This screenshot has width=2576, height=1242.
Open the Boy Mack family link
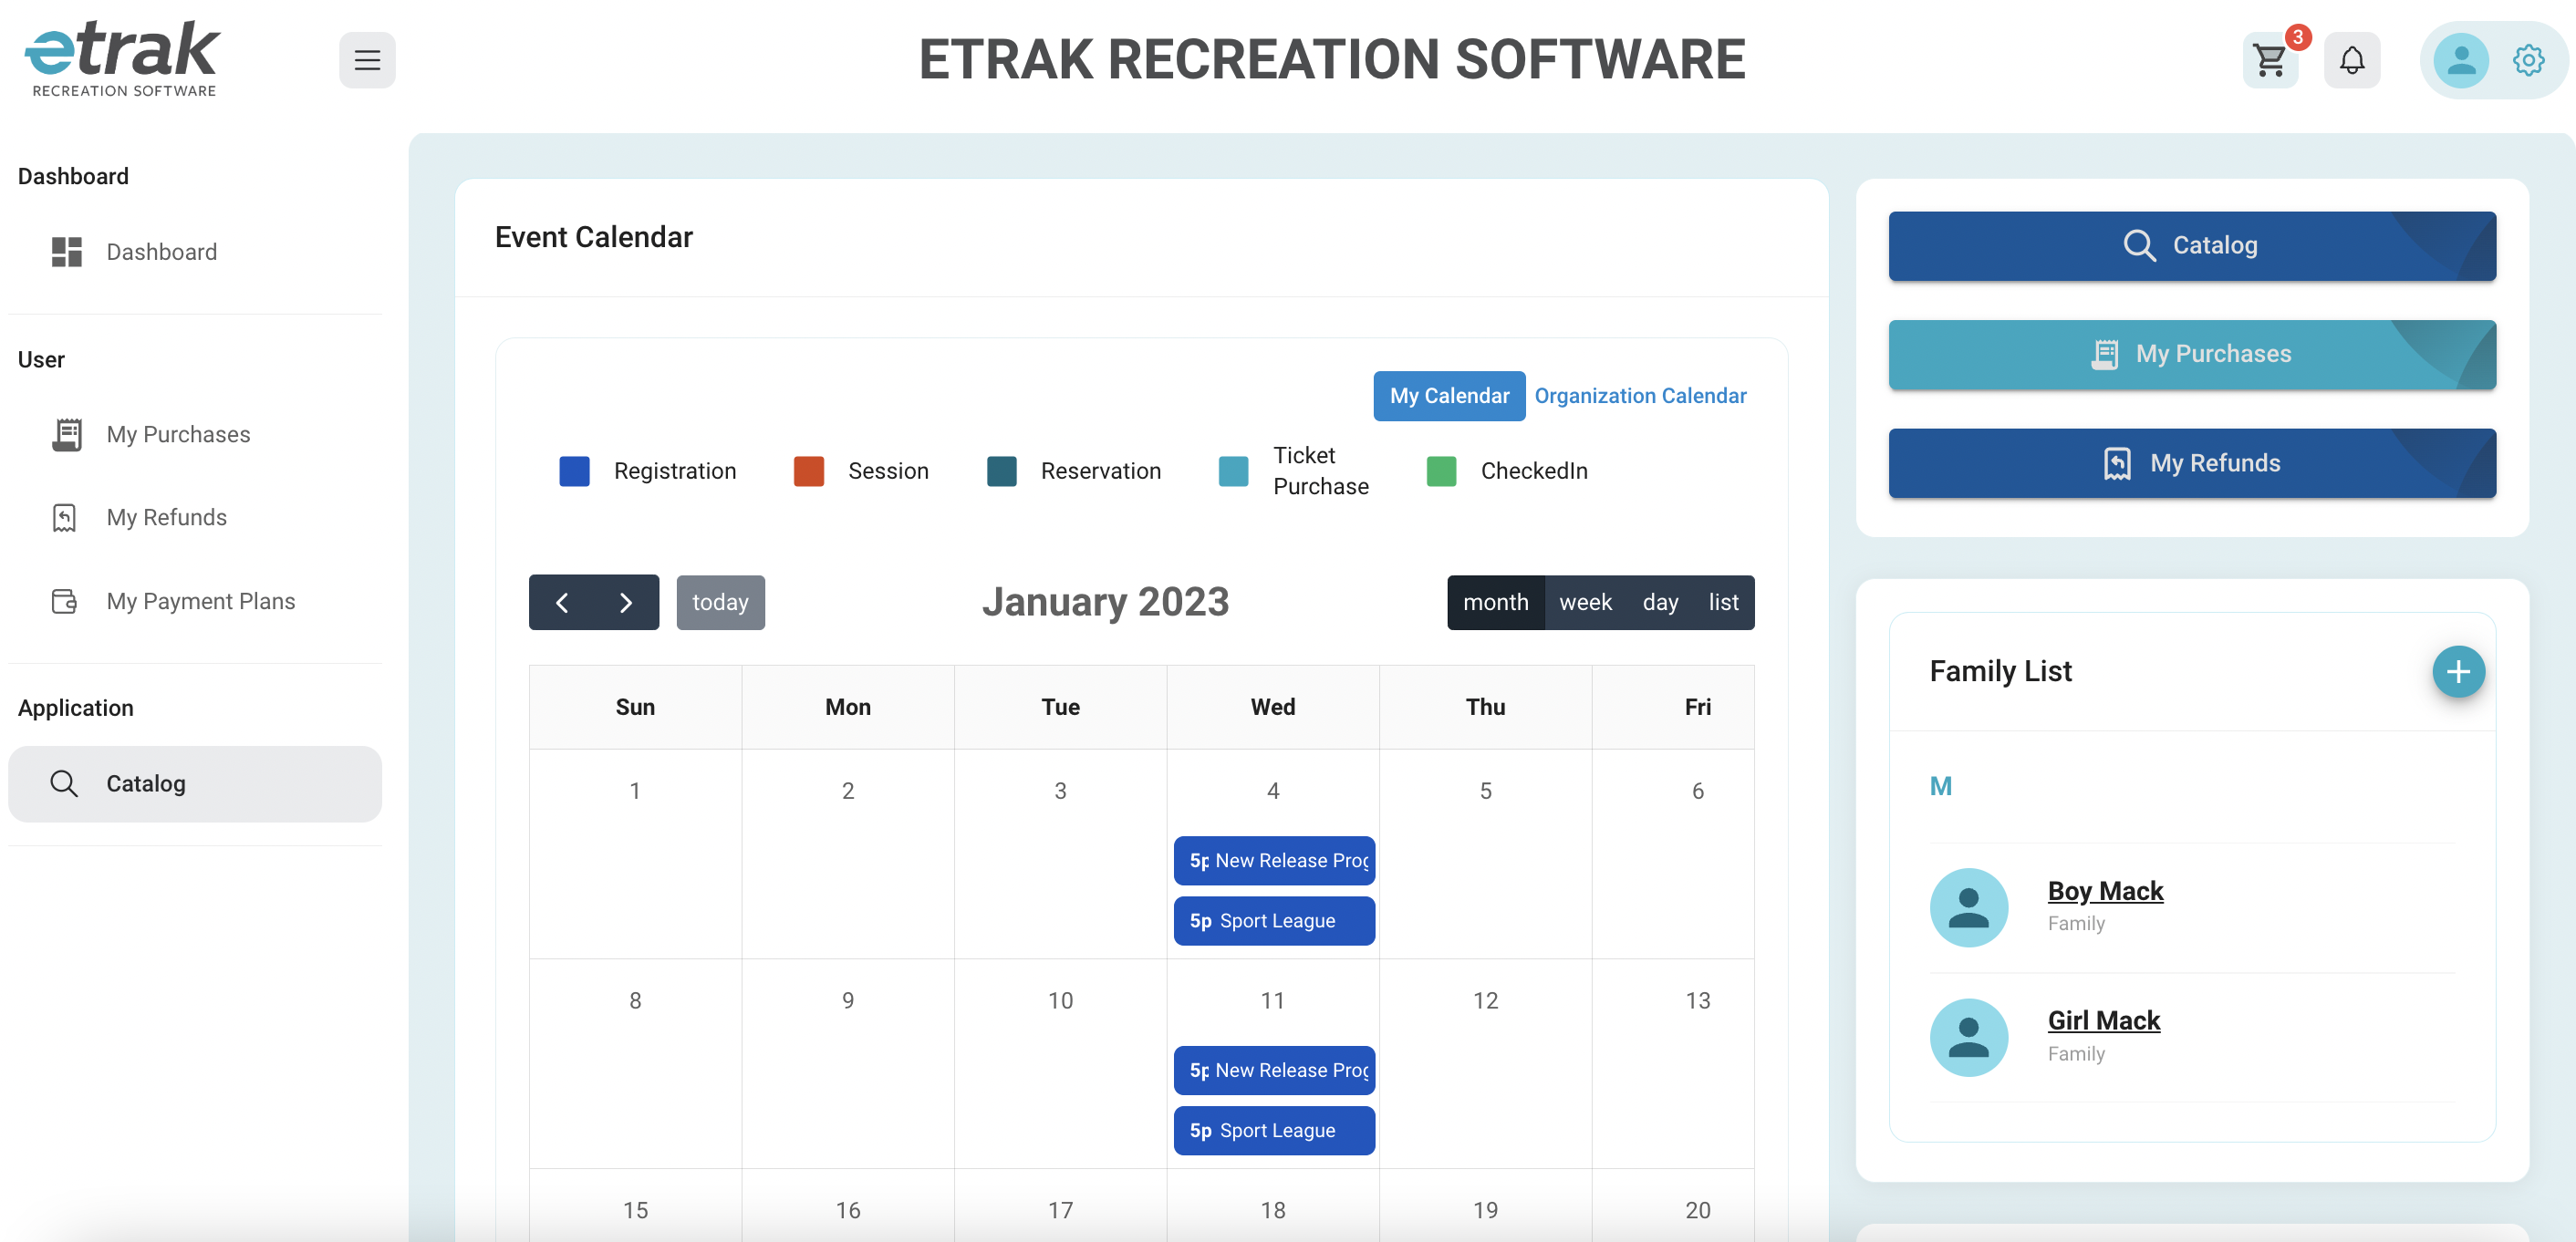click(2105, 891)
